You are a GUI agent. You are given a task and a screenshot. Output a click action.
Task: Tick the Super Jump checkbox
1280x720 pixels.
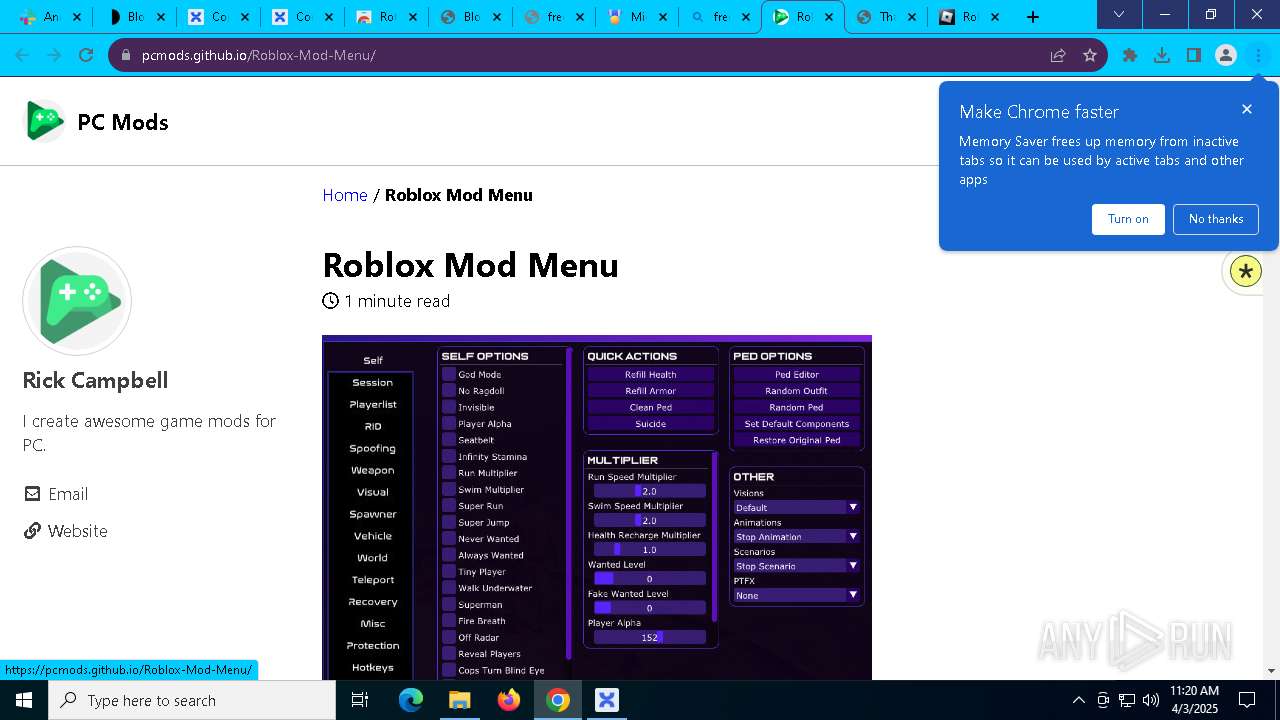[449, 522]
